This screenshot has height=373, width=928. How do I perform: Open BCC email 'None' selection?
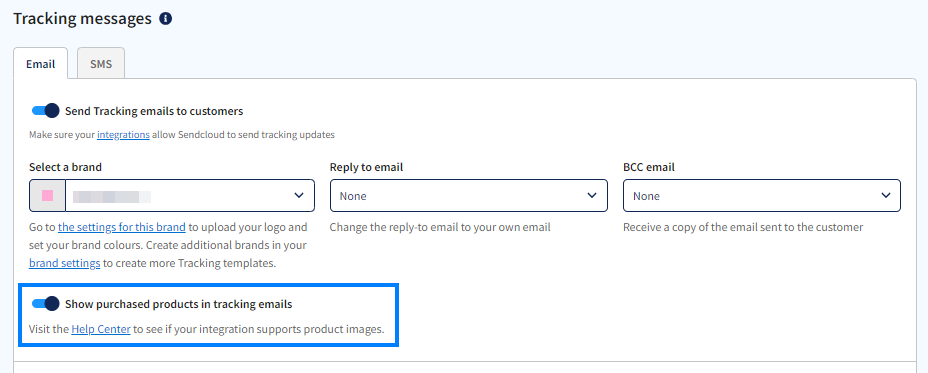click(762, 195)
